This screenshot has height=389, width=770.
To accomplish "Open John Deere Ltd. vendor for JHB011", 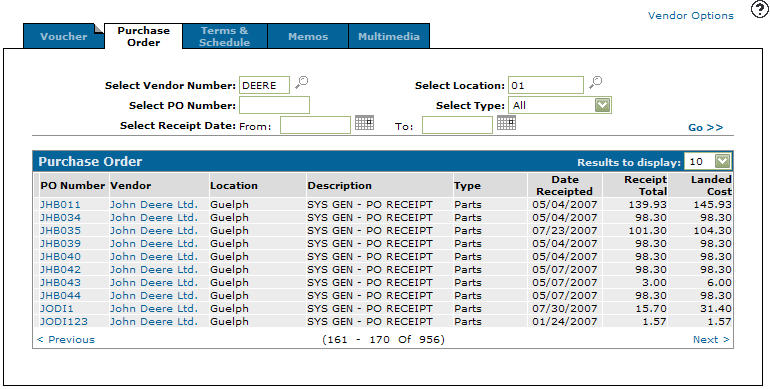I will pos(154,204).
